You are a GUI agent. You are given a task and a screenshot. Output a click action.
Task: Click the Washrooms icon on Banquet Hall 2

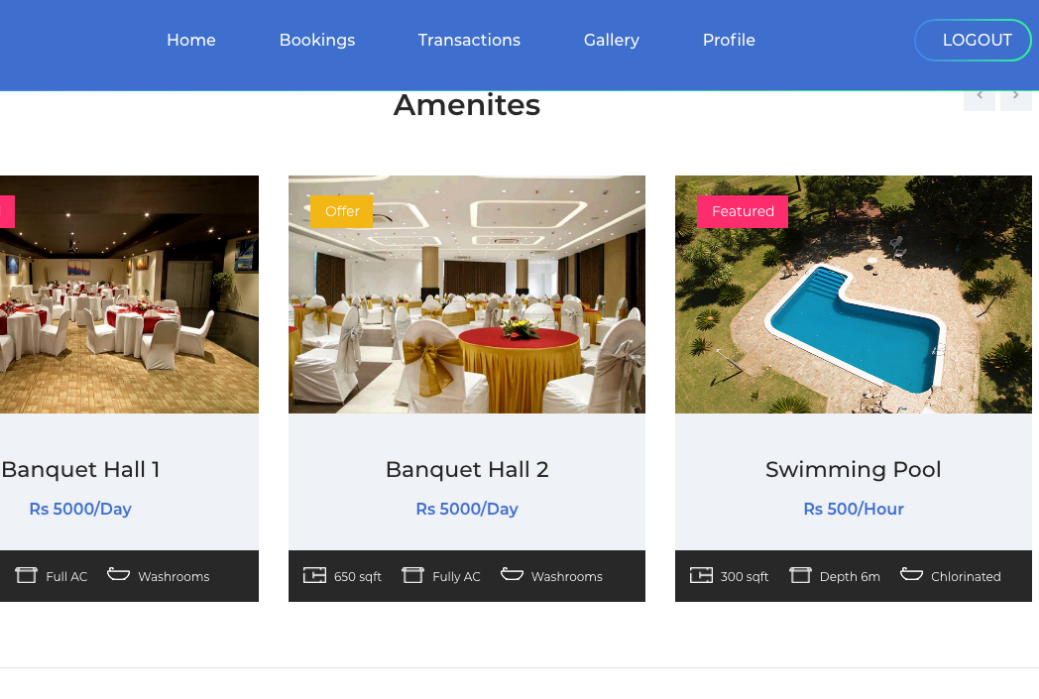coord(512,574)
